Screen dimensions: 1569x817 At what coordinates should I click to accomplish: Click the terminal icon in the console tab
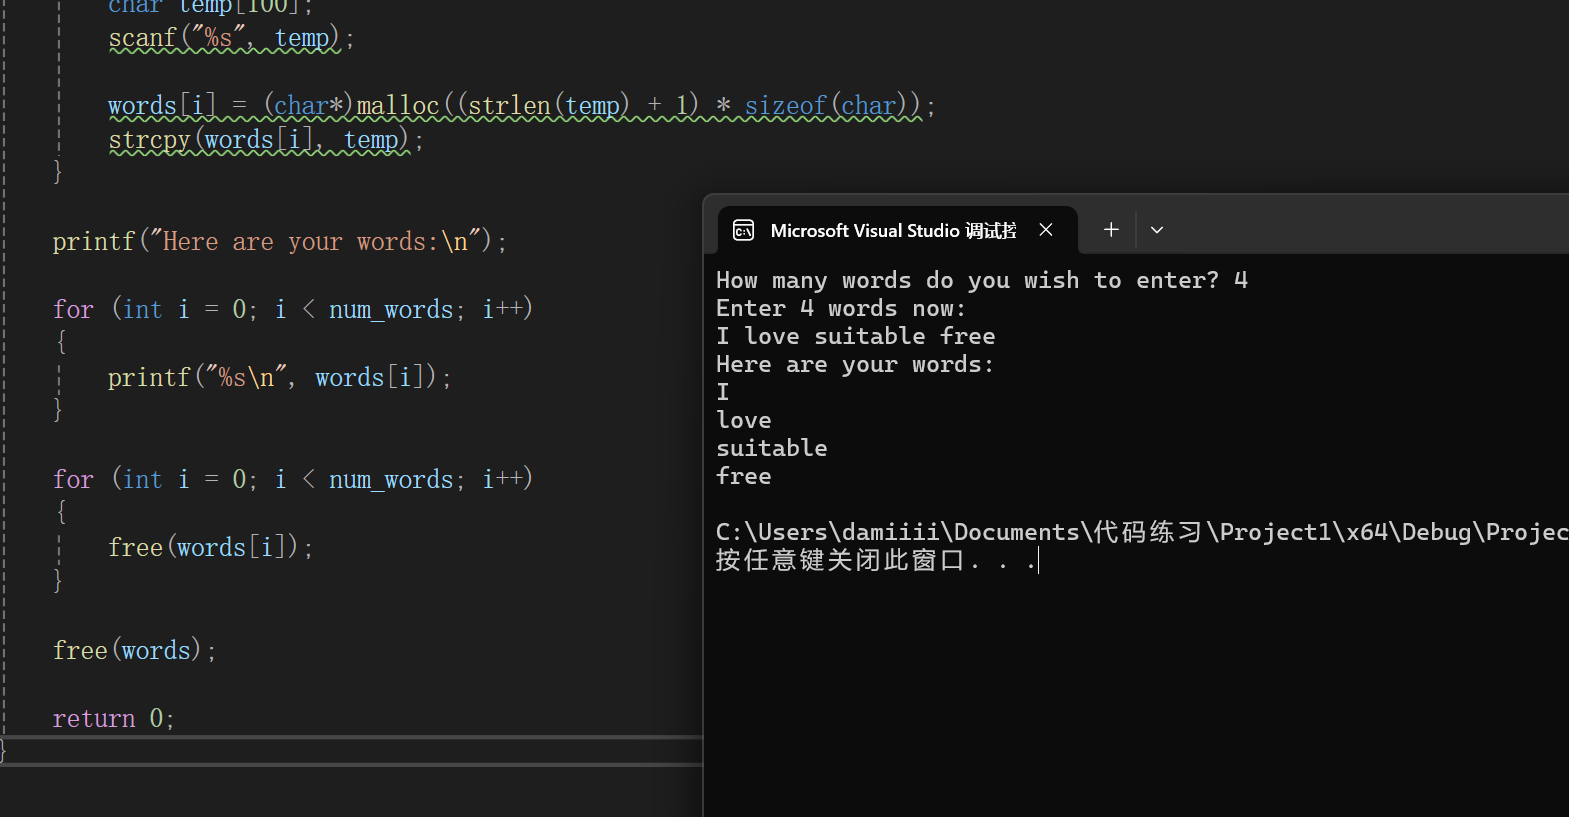pos(743,230)
